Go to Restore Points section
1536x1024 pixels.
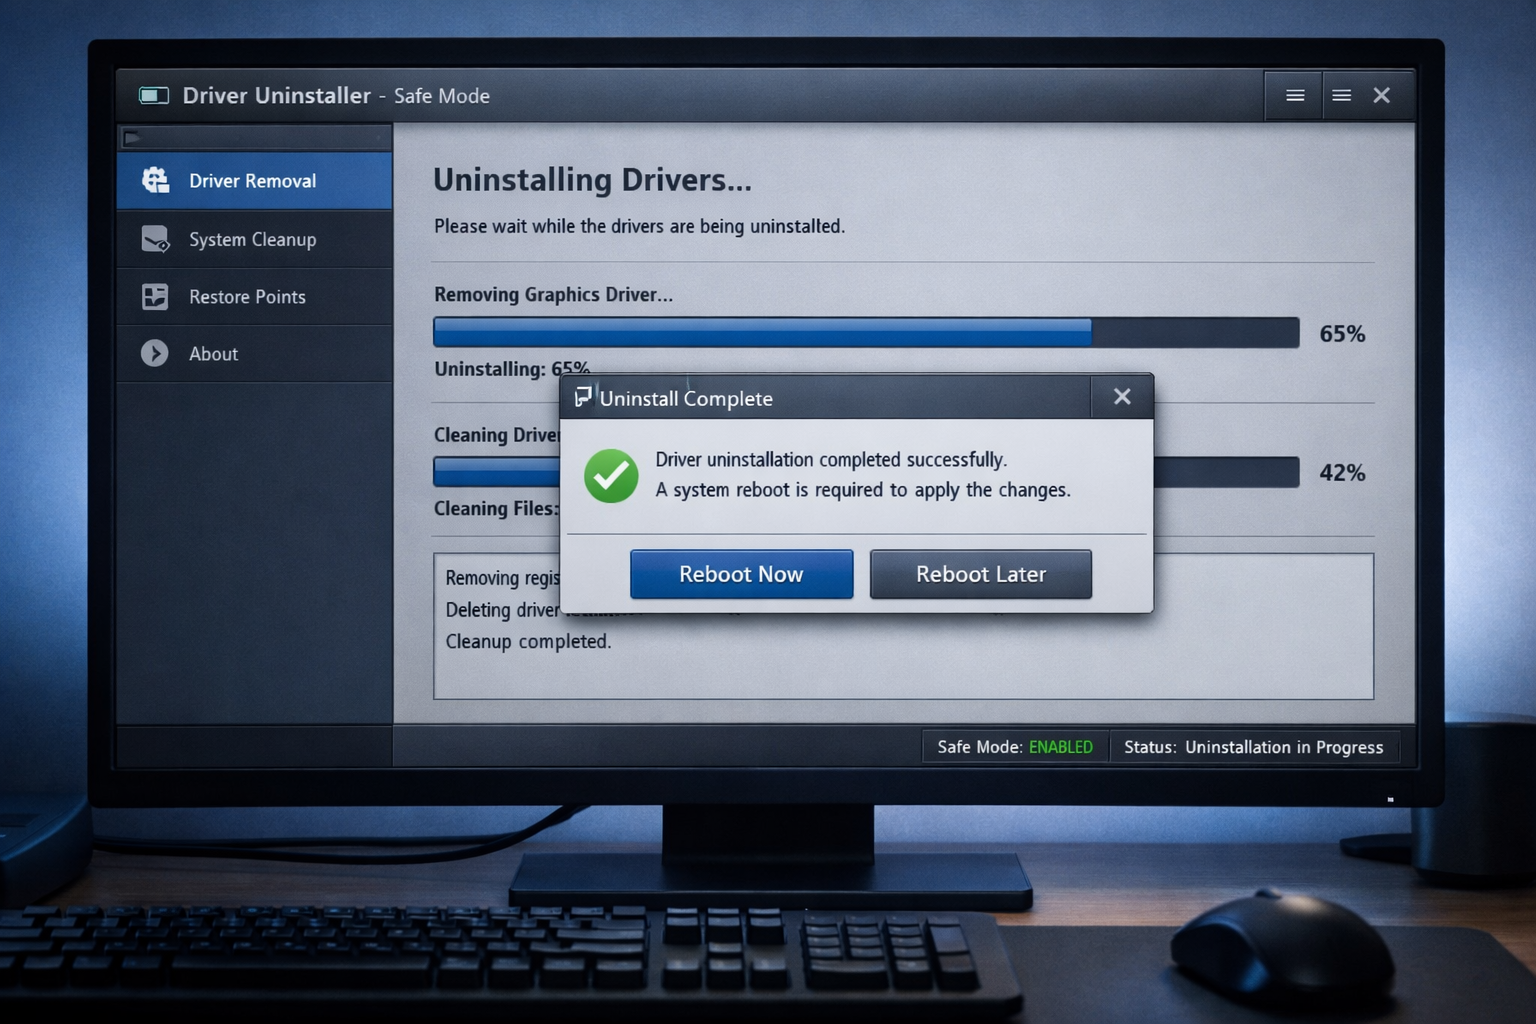point(254,297)
